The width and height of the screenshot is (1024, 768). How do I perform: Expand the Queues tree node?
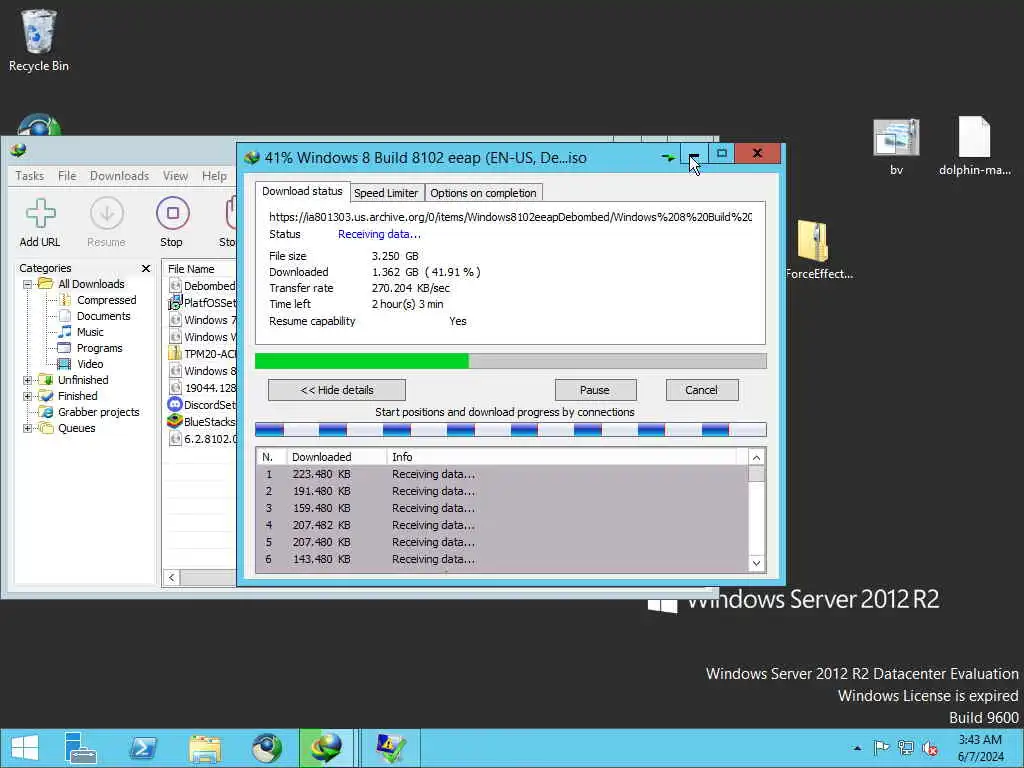(x=27, y=428)
